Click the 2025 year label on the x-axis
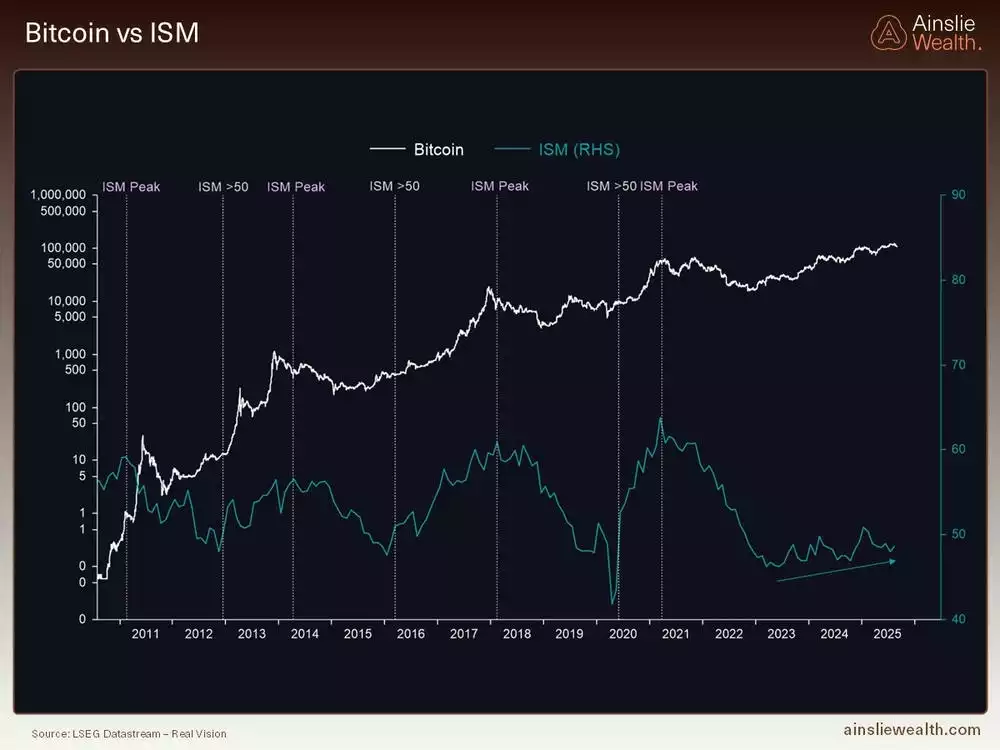The image size is (1000, 750). tap(887, 633)
